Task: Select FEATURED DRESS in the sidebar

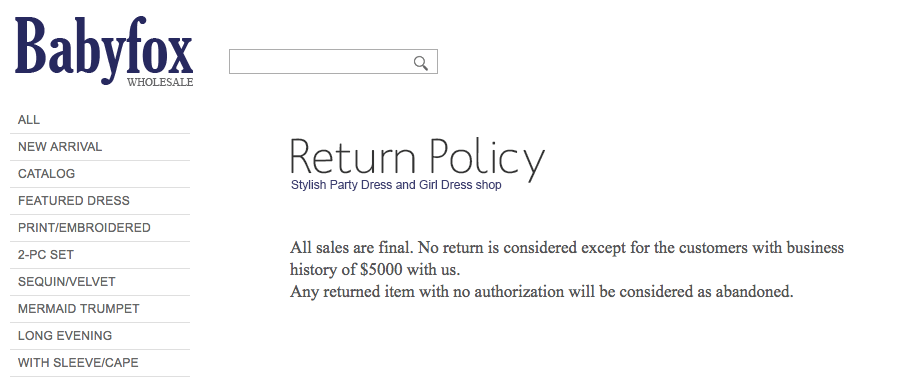Action: coord(100,201)
